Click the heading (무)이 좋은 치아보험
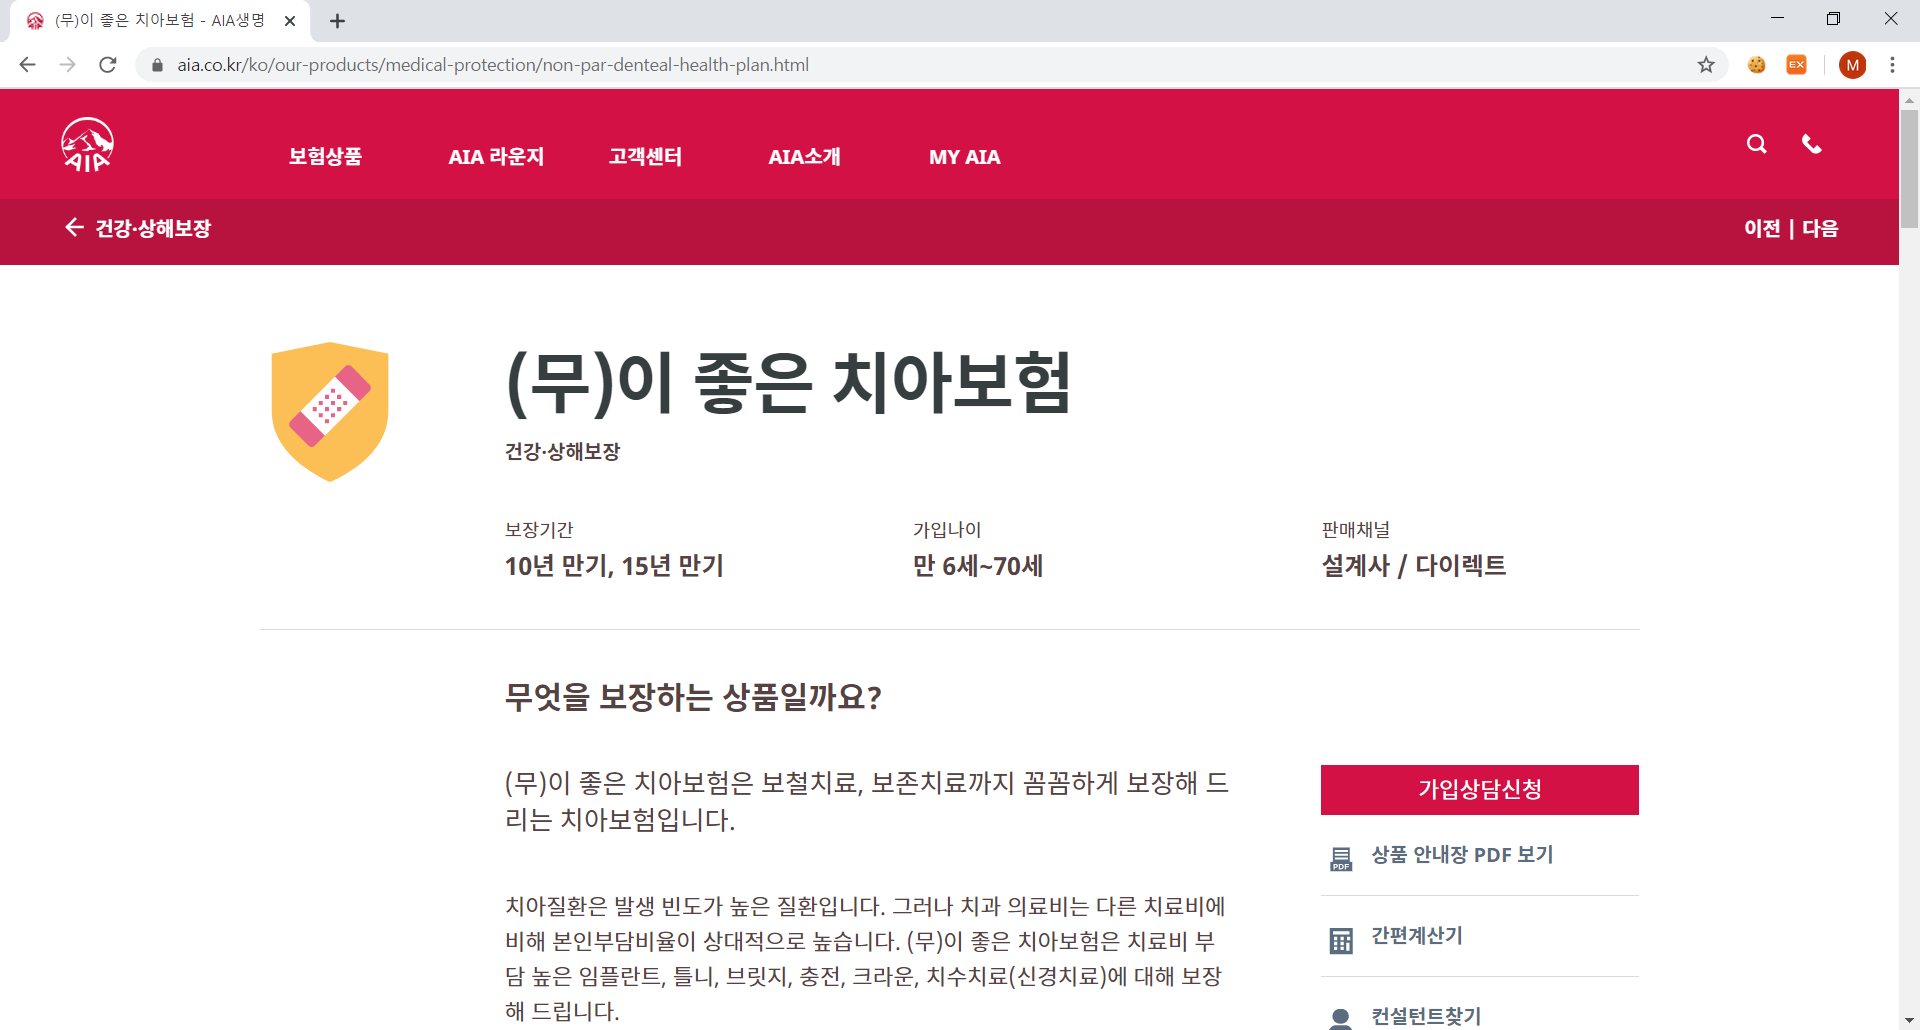The width and height of the screenshot is (1920, 1030). click(788, 382)
